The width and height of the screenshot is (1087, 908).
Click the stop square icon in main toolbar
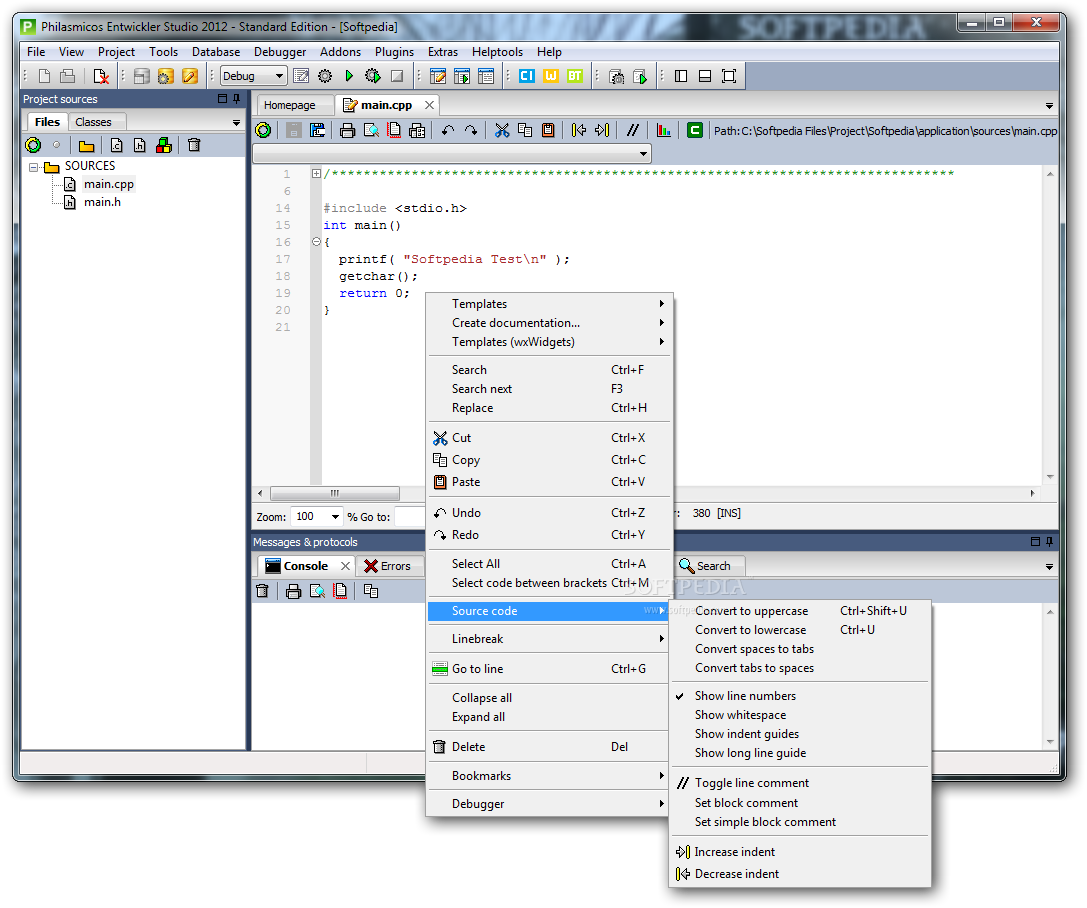coord(397,76)
